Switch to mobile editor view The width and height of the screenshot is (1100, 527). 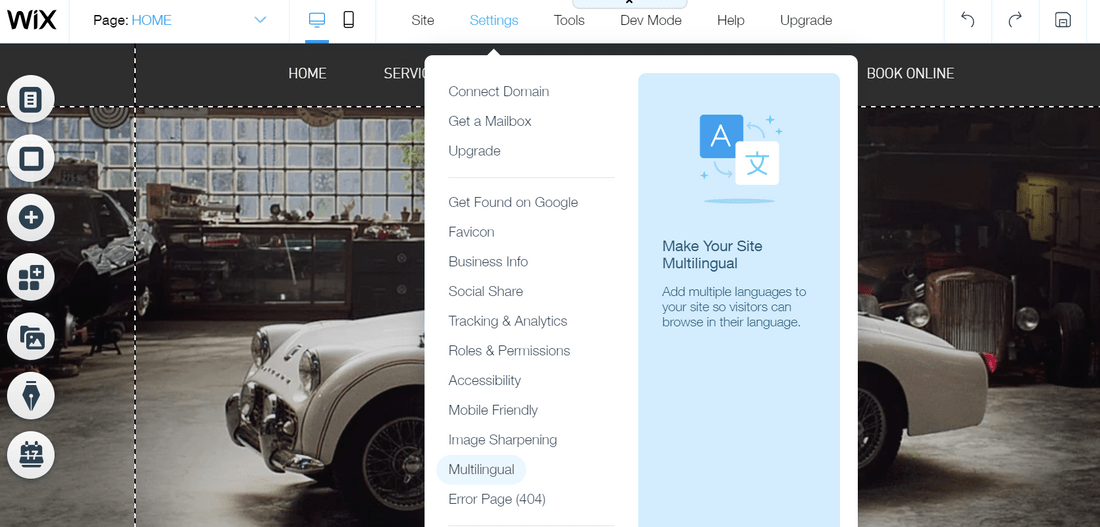(x=348, y=20)
